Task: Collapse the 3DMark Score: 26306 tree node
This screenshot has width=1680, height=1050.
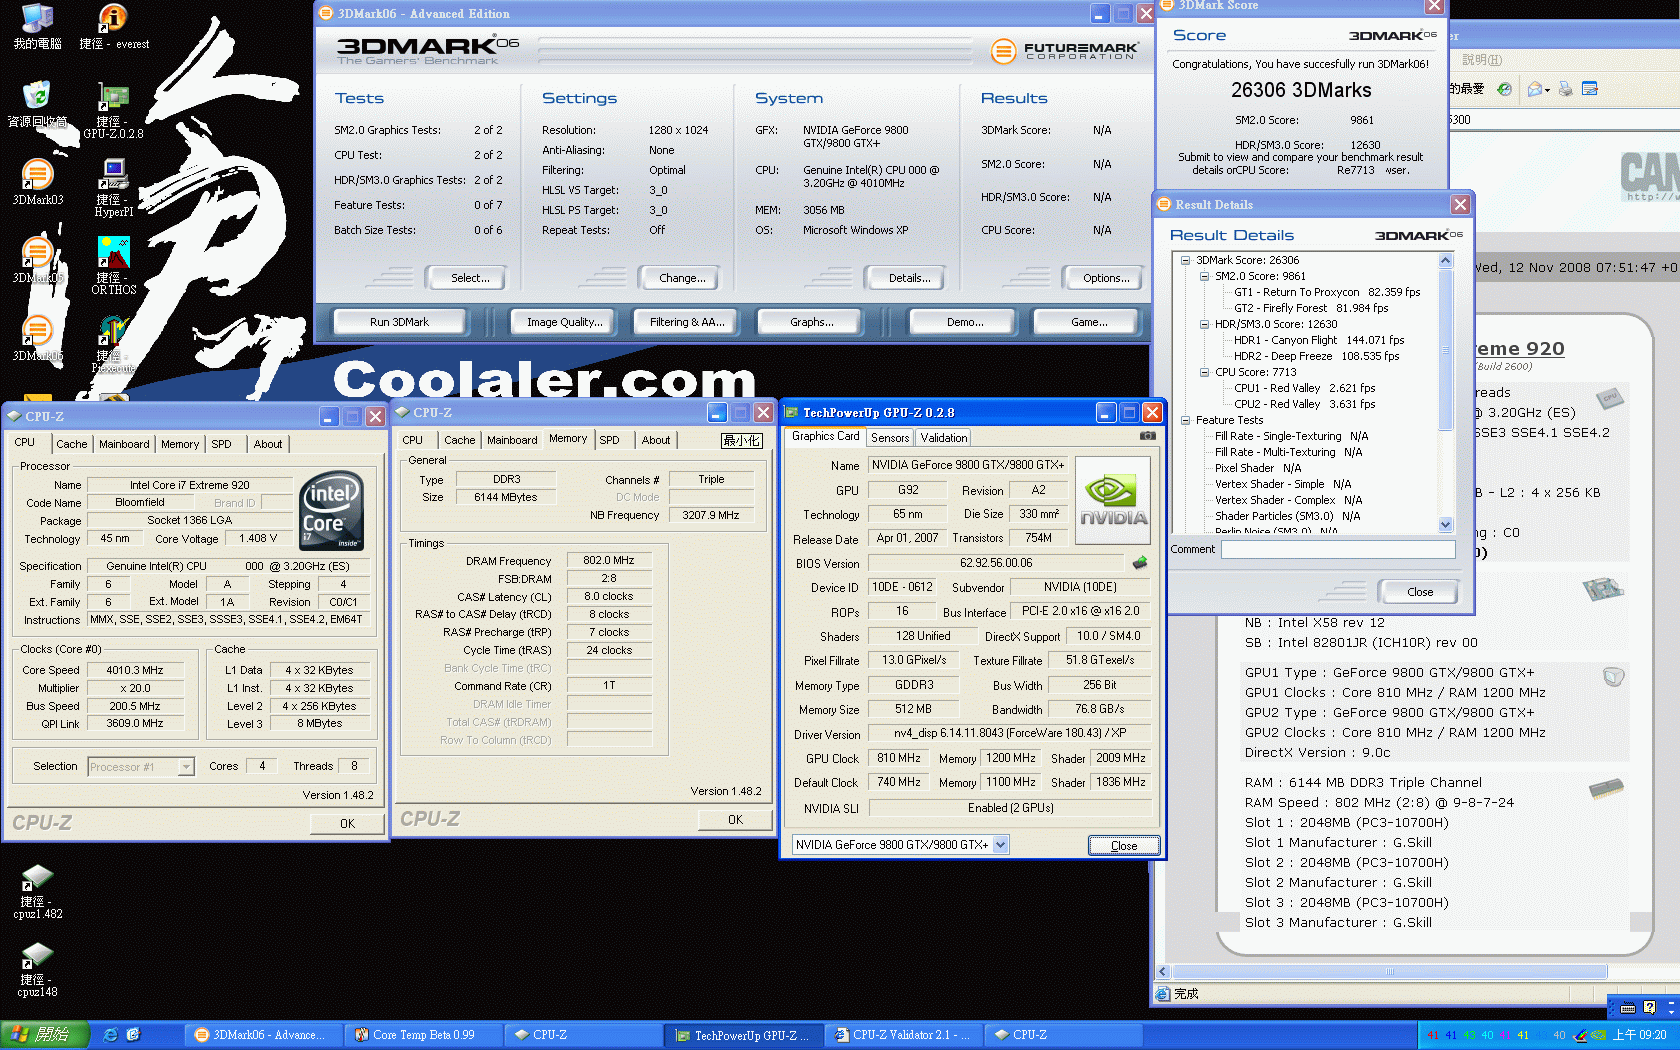Action: (x=1185, y=260)
